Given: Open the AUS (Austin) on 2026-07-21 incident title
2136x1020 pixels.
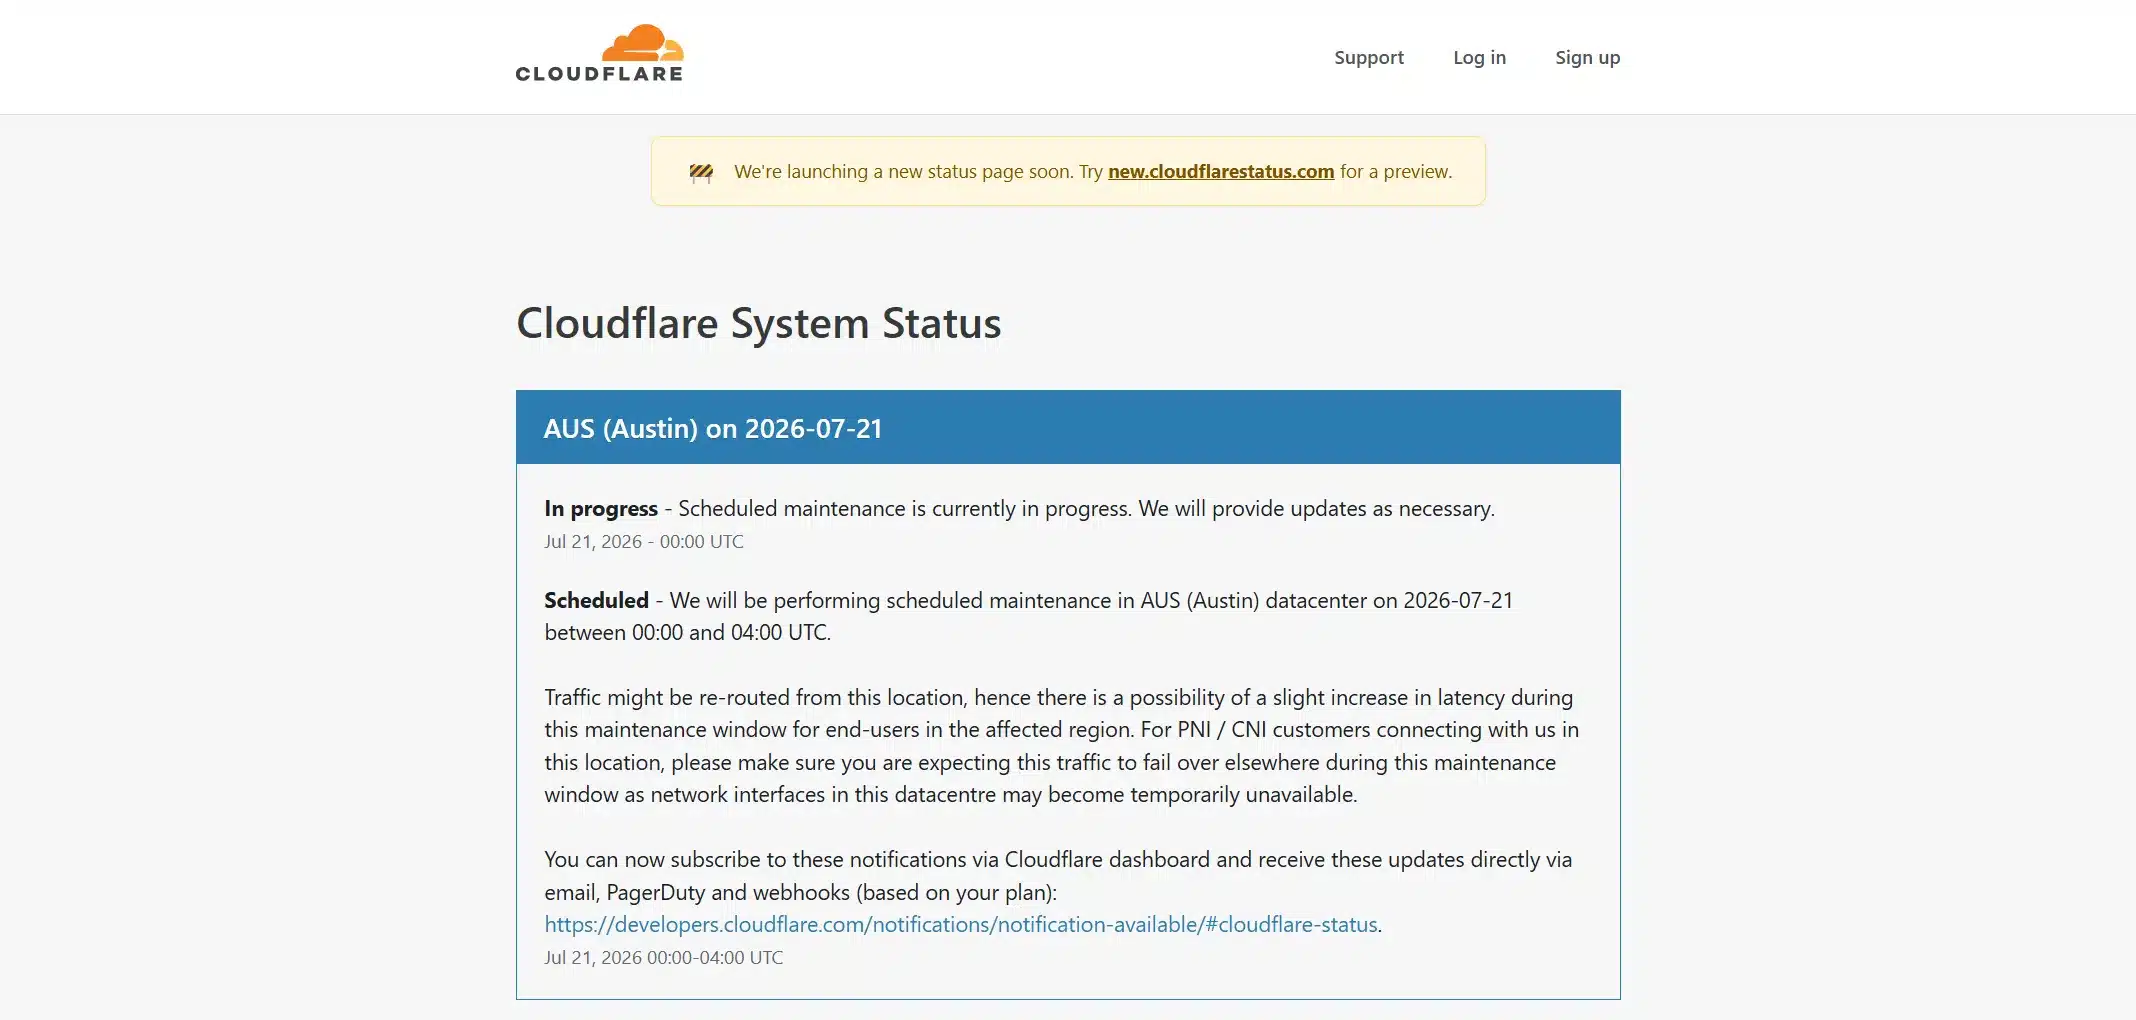Looking at the screenshot, I should 713,428.
